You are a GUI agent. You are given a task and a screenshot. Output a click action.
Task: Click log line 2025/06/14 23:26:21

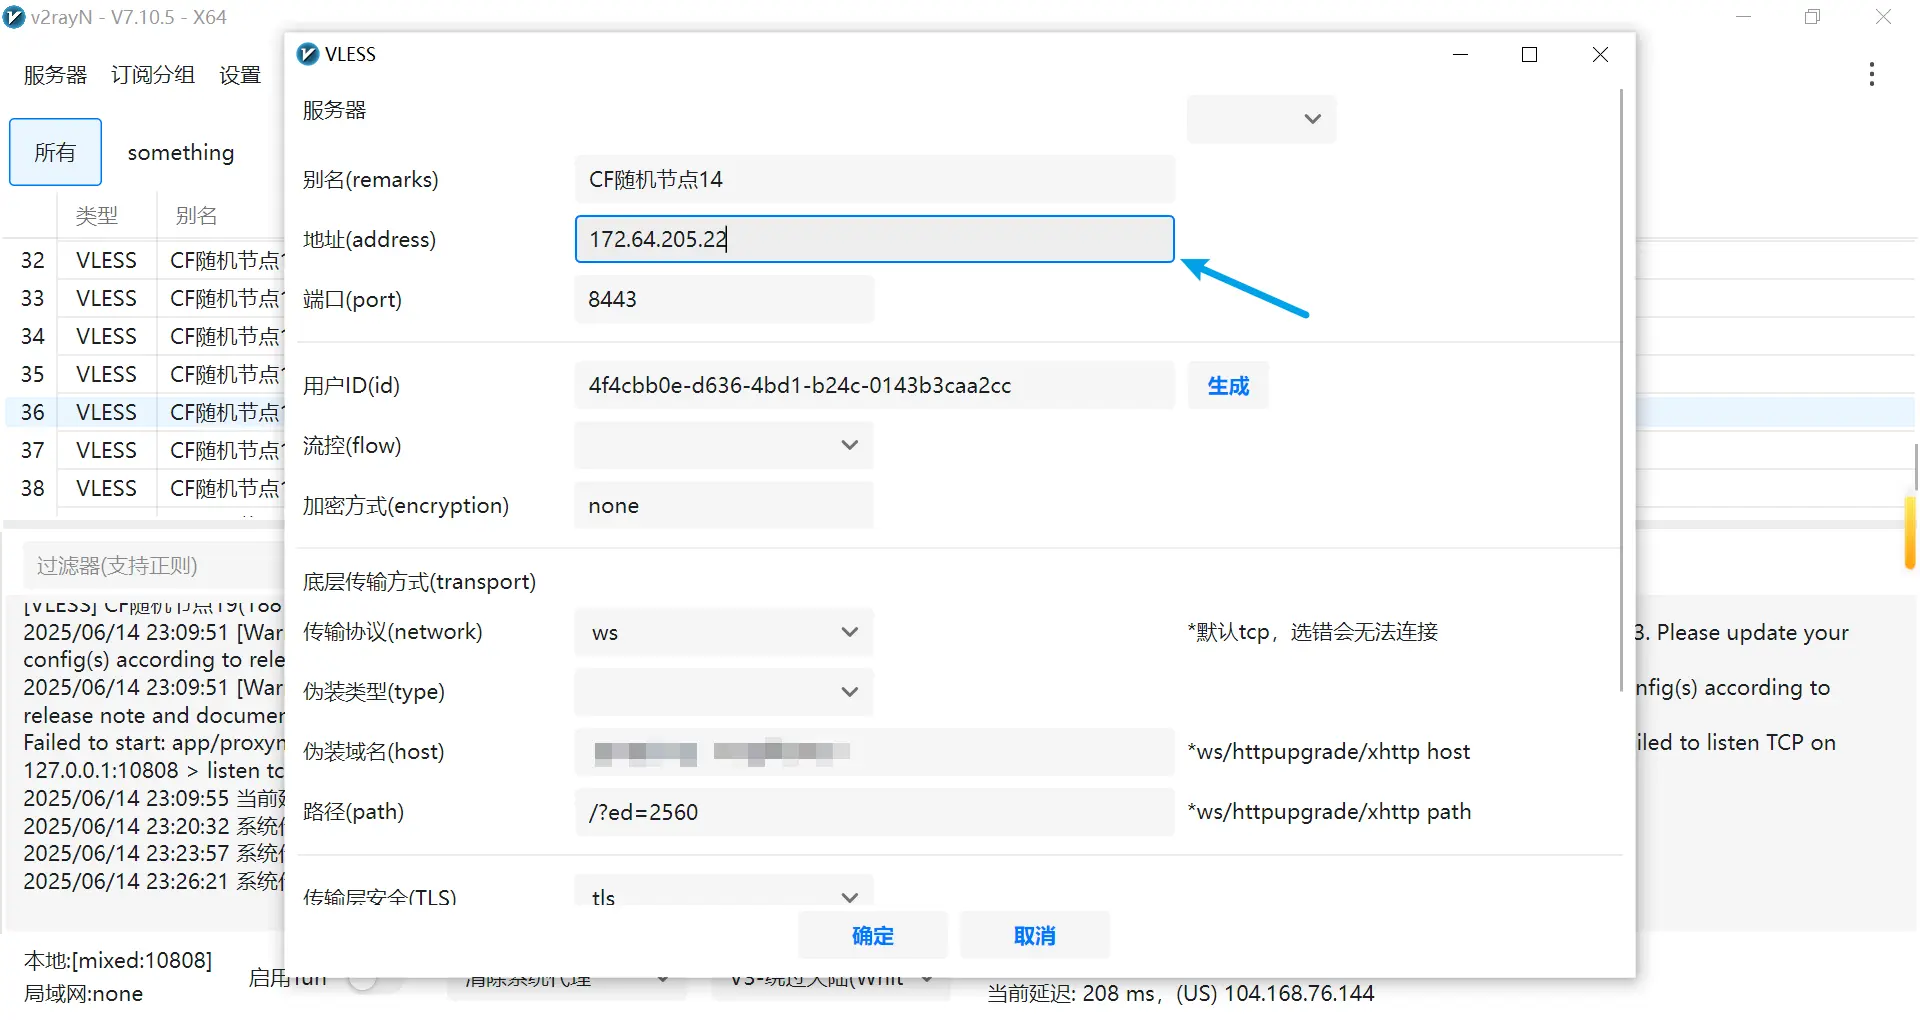[x=154, y=881]
